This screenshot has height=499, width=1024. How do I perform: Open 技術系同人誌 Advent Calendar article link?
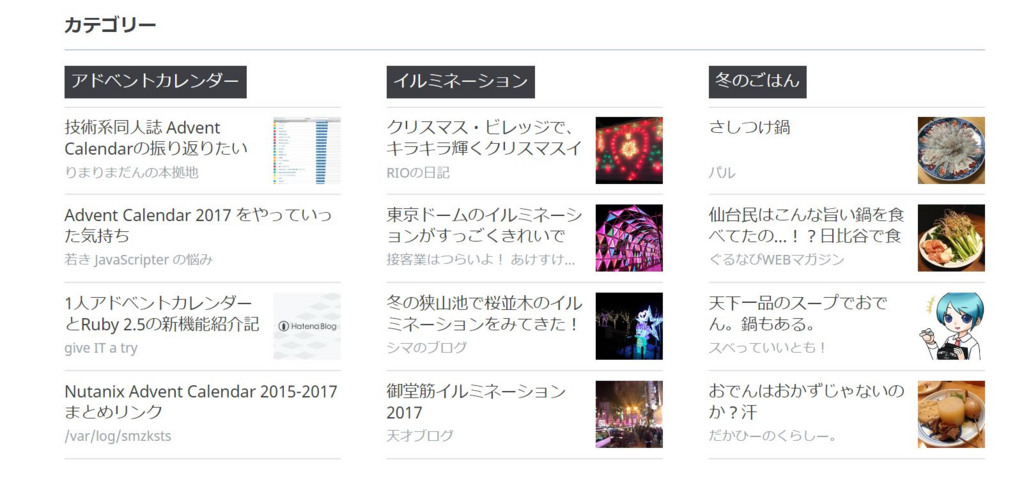point(156,138)
